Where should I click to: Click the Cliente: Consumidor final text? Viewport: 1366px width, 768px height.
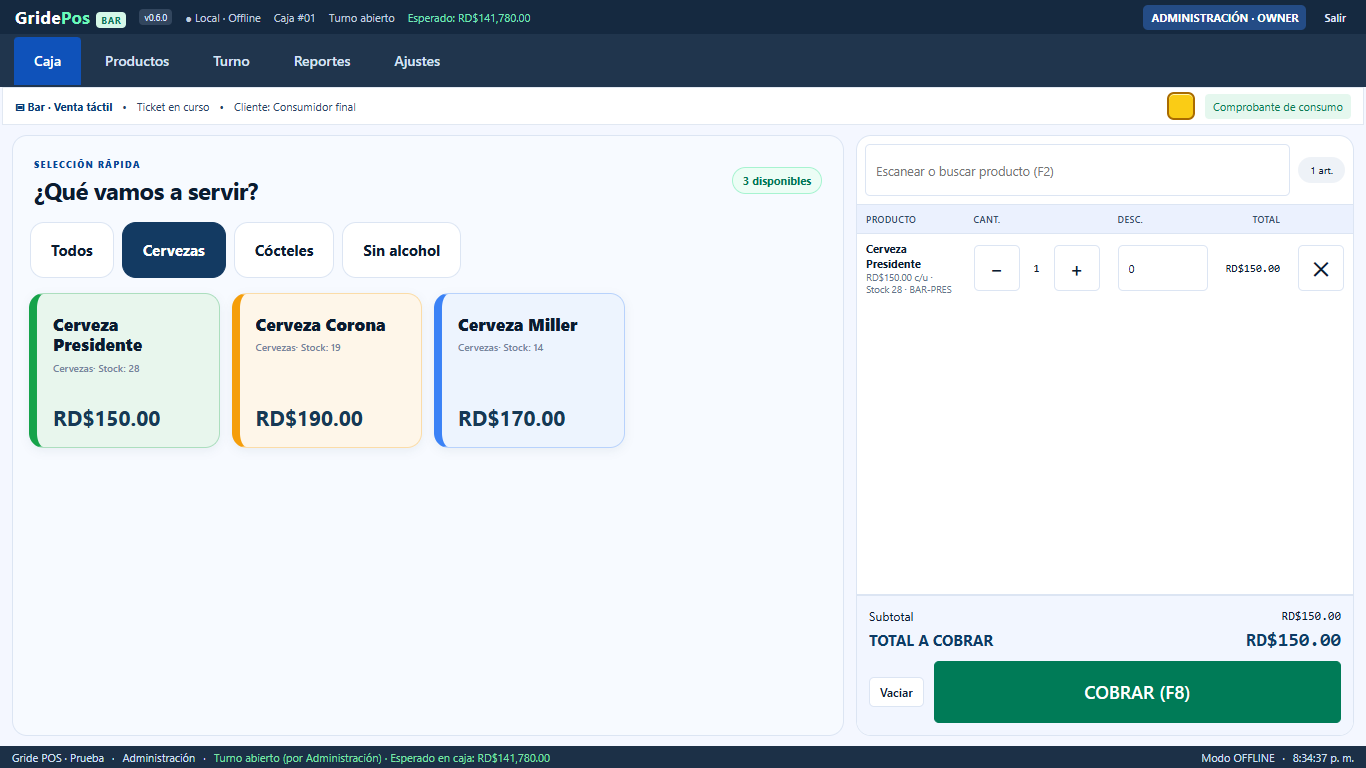pyautogui.click(x=294, y=107)
